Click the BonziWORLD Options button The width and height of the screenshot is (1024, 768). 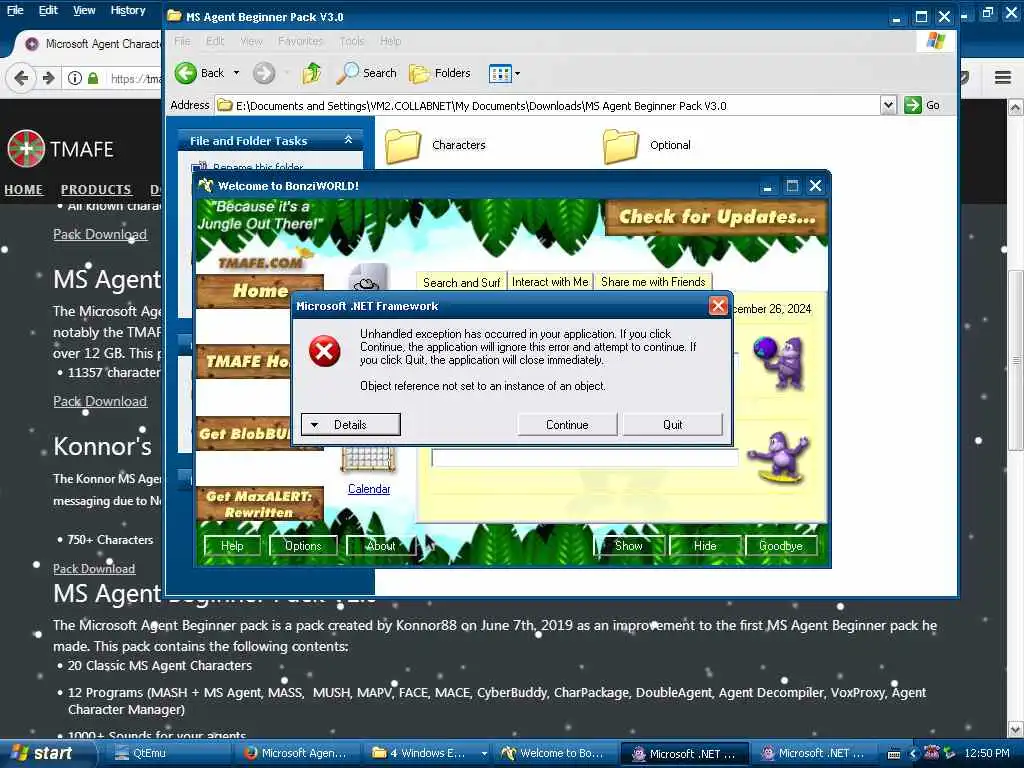(x=303, y=545)
